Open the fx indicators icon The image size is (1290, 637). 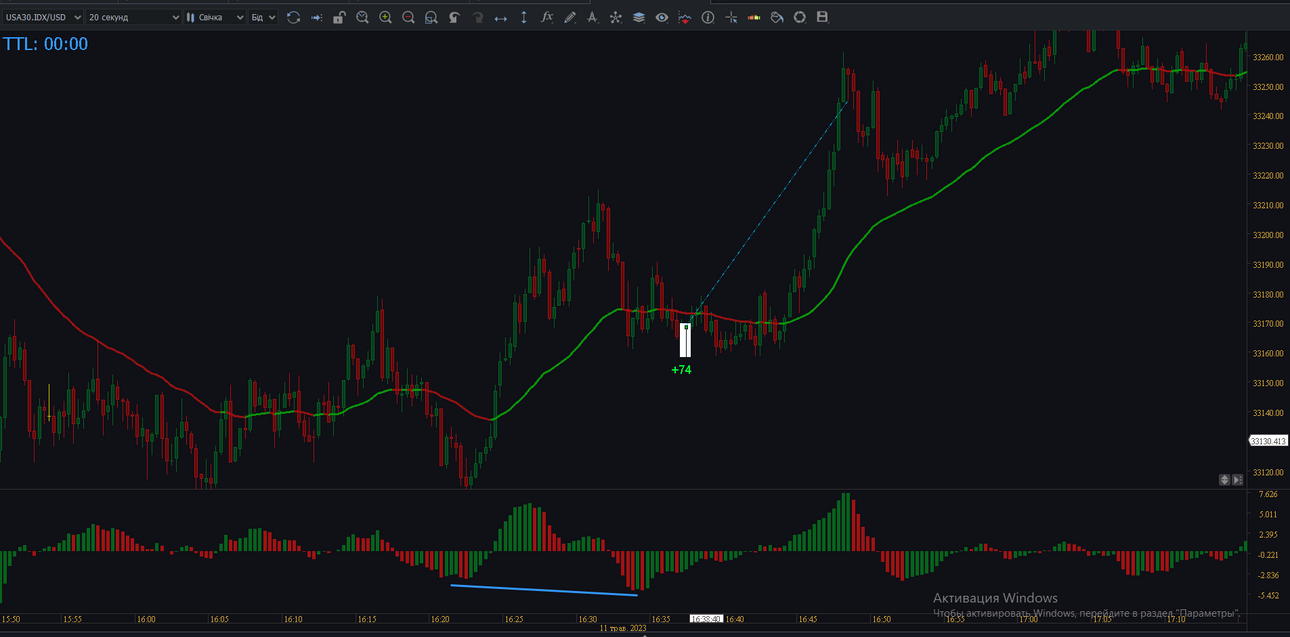(546, 17)
